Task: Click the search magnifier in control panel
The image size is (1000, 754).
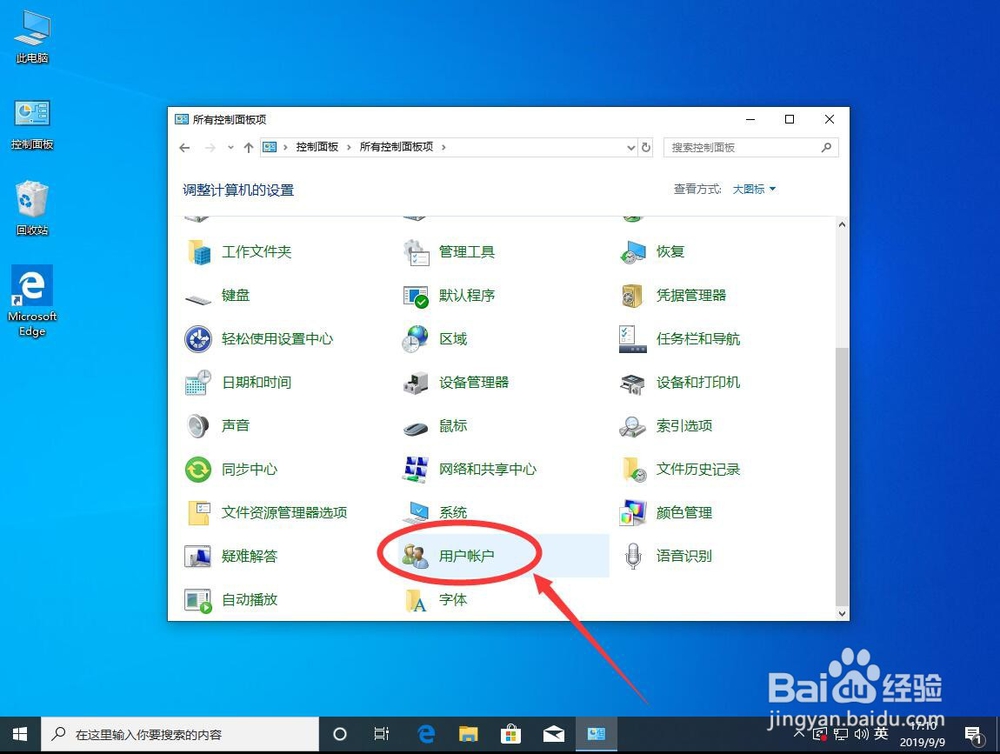Action: tap(826, 147)
